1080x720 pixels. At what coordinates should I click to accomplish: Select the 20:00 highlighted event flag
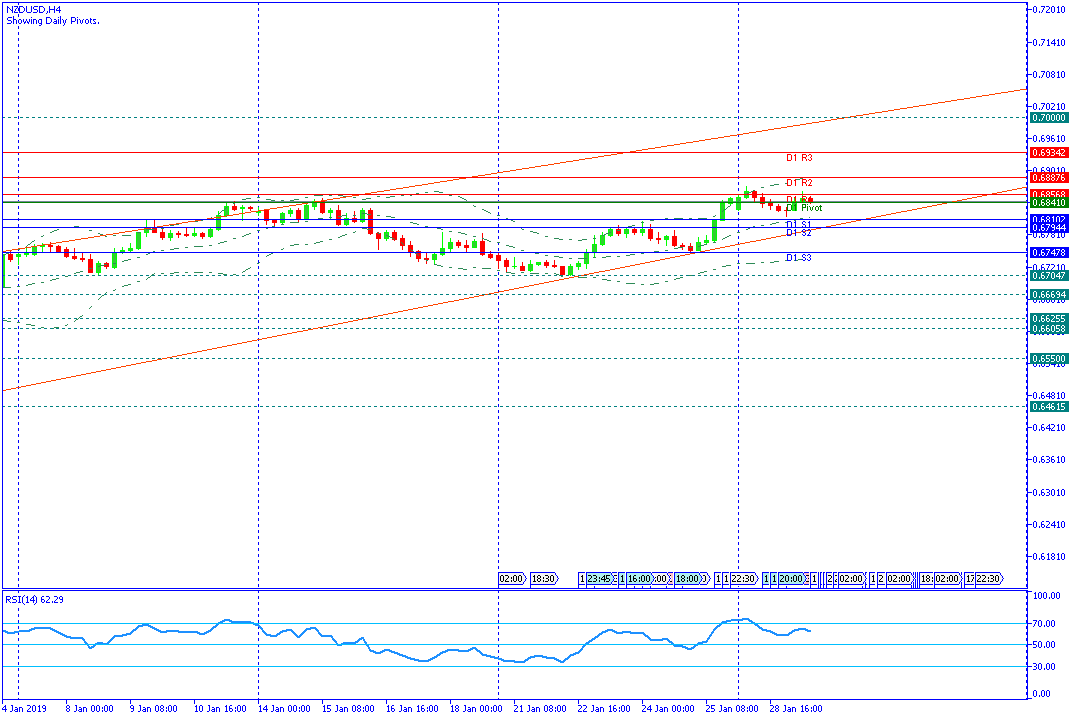point(791,579)
